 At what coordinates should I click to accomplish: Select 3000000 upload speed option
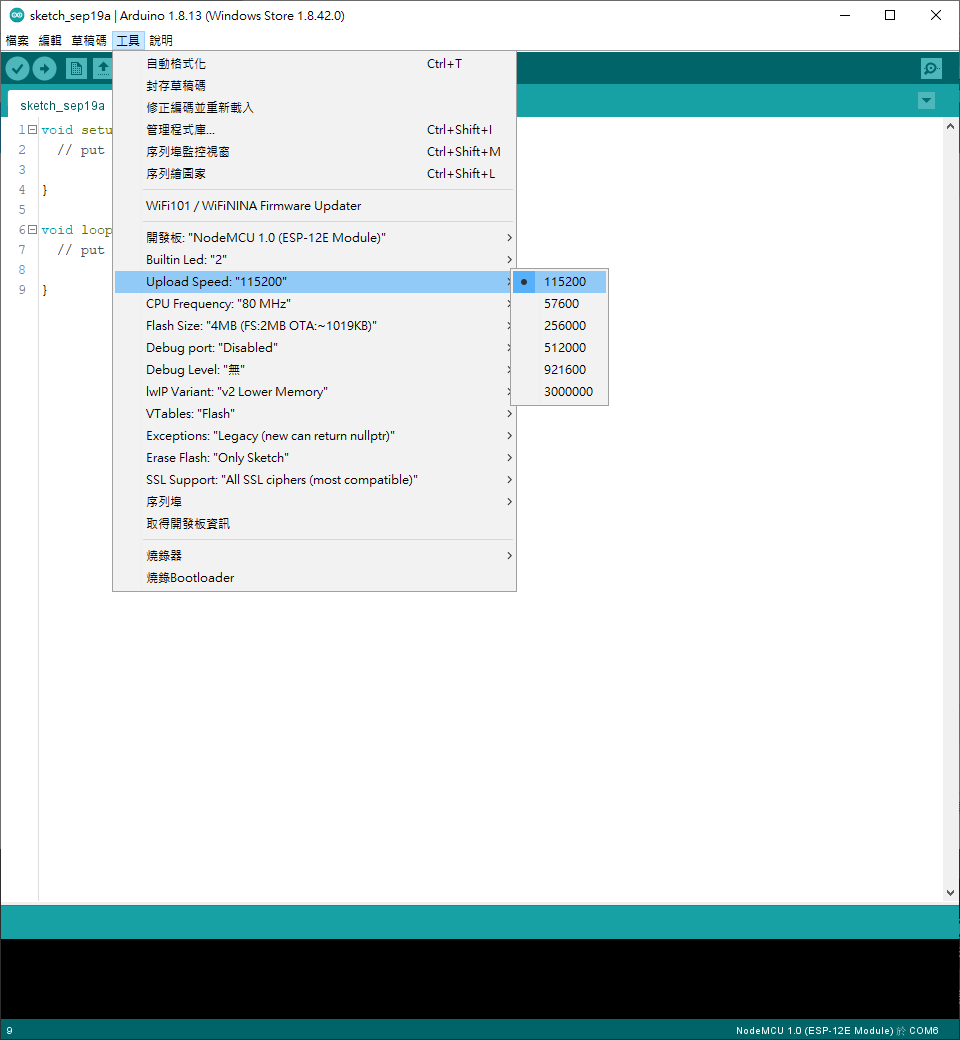click(x=559, y=391)
